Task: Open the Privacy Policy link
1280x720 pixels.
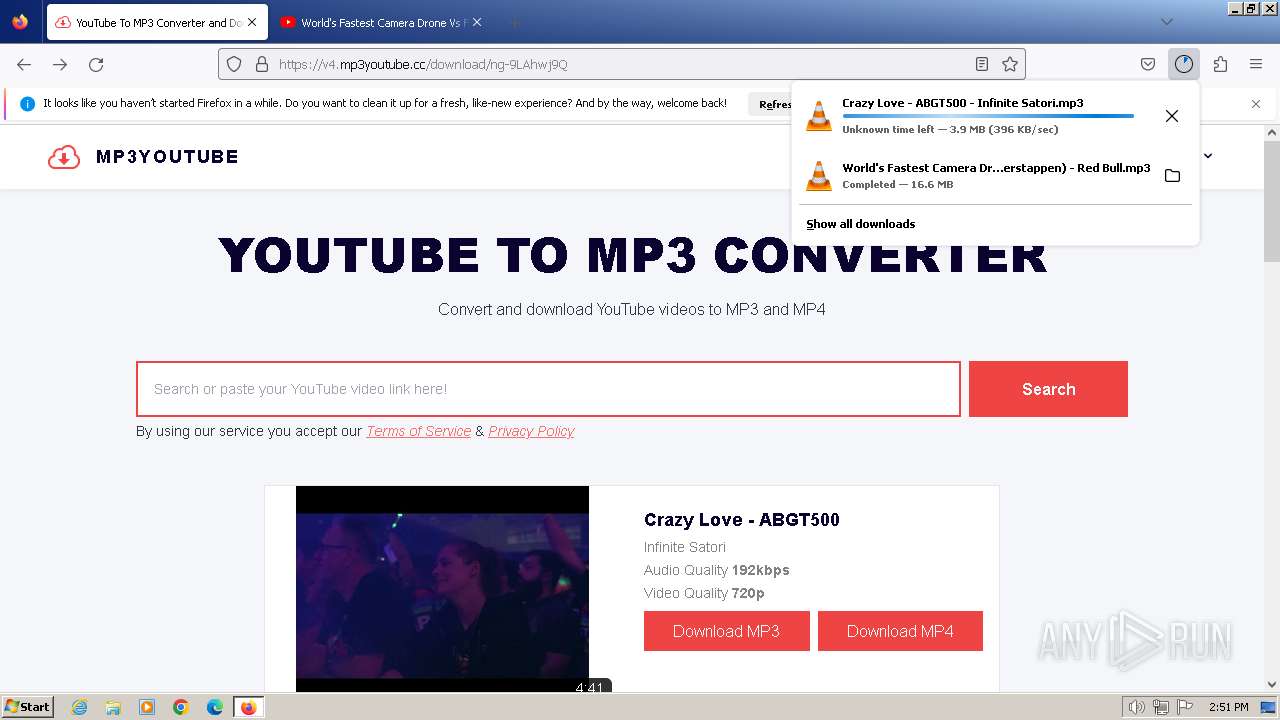Action: point(531,431)
